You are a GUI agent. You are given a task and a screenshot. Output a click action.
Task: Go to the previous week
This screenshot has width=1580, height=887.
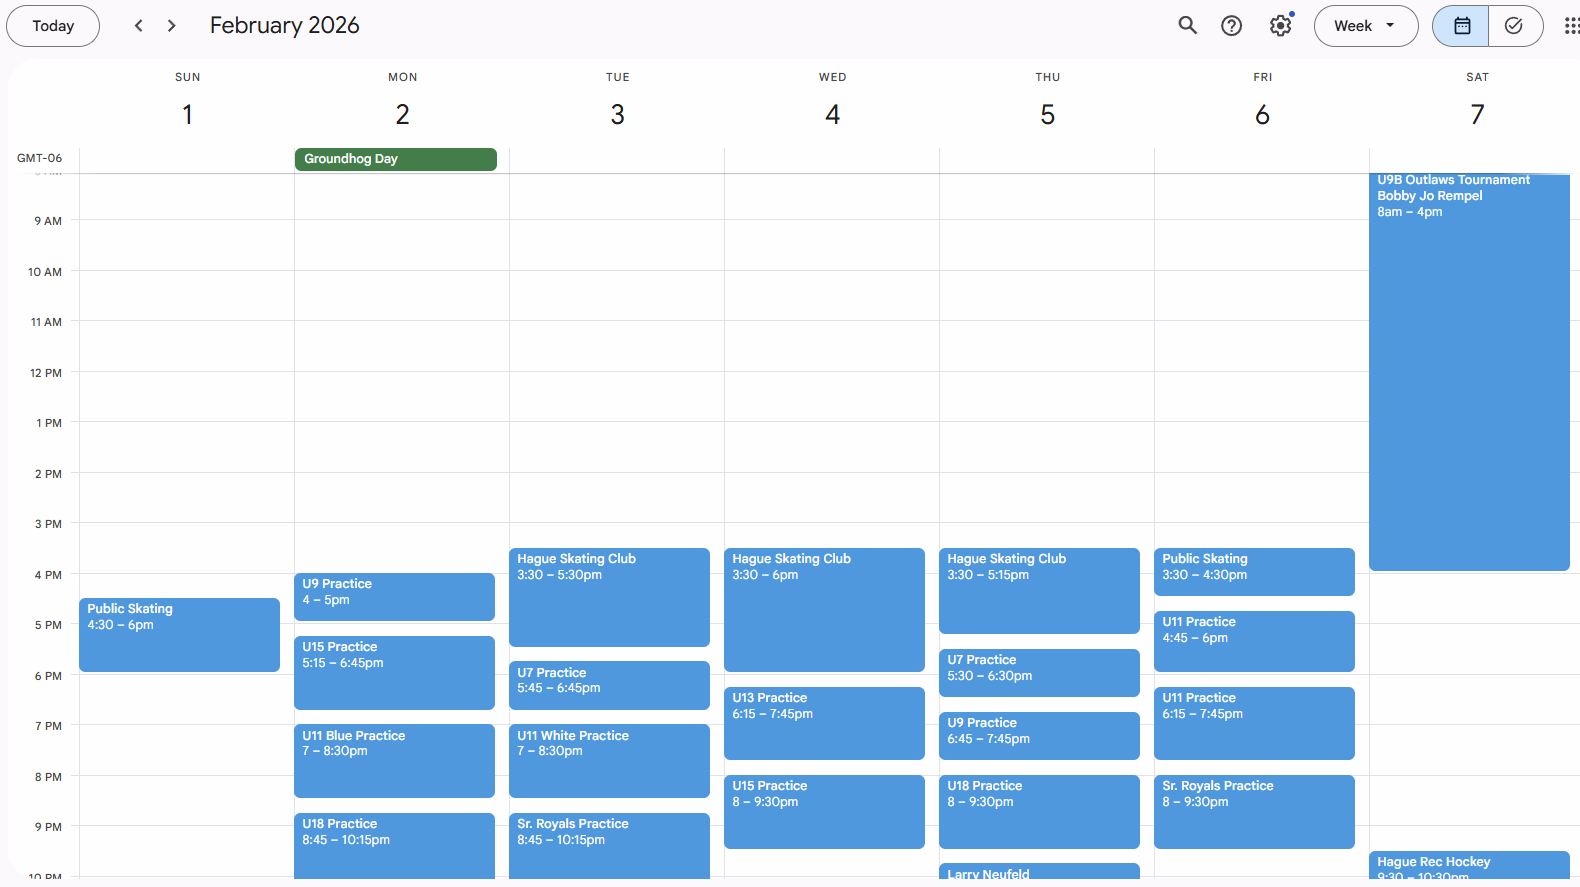pos(139,26)
